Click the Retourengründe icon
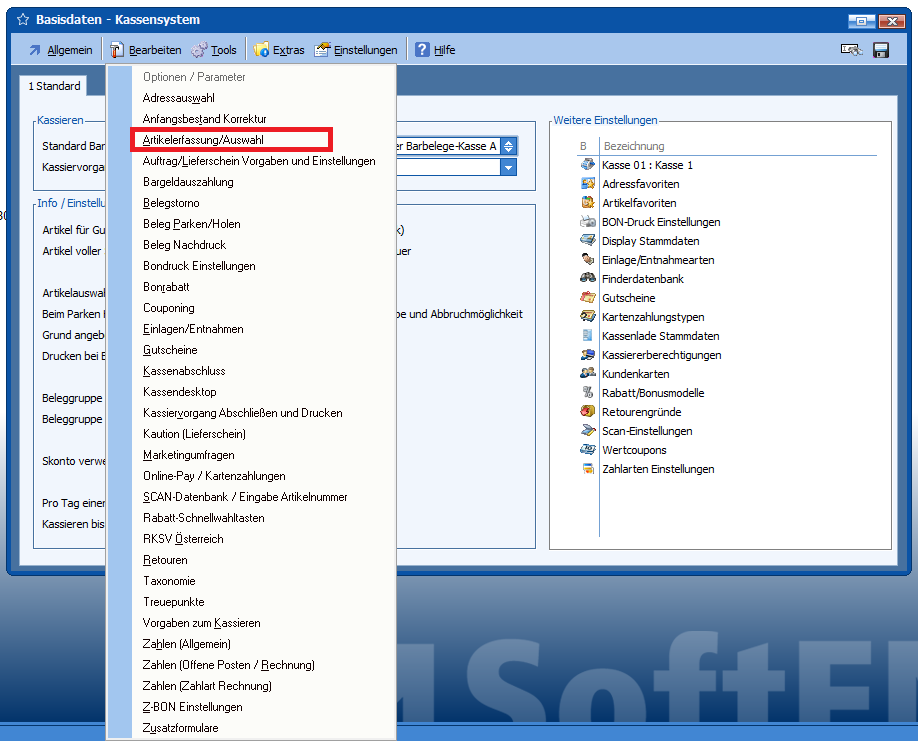The image size is (918, 741). (588, 412)
